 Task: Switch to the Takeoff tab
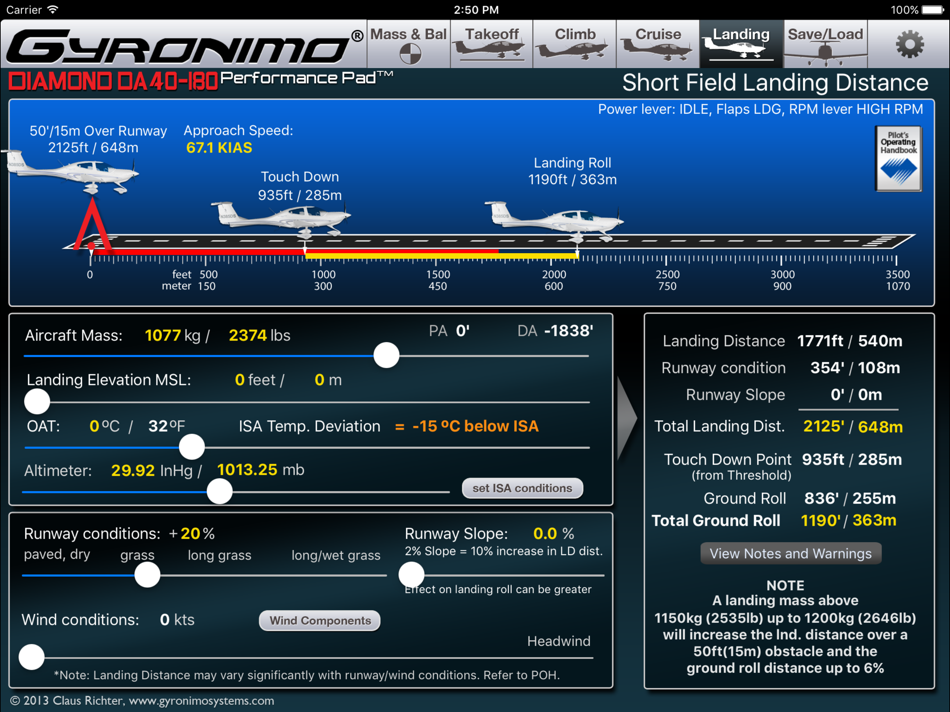tap(491, 44)
